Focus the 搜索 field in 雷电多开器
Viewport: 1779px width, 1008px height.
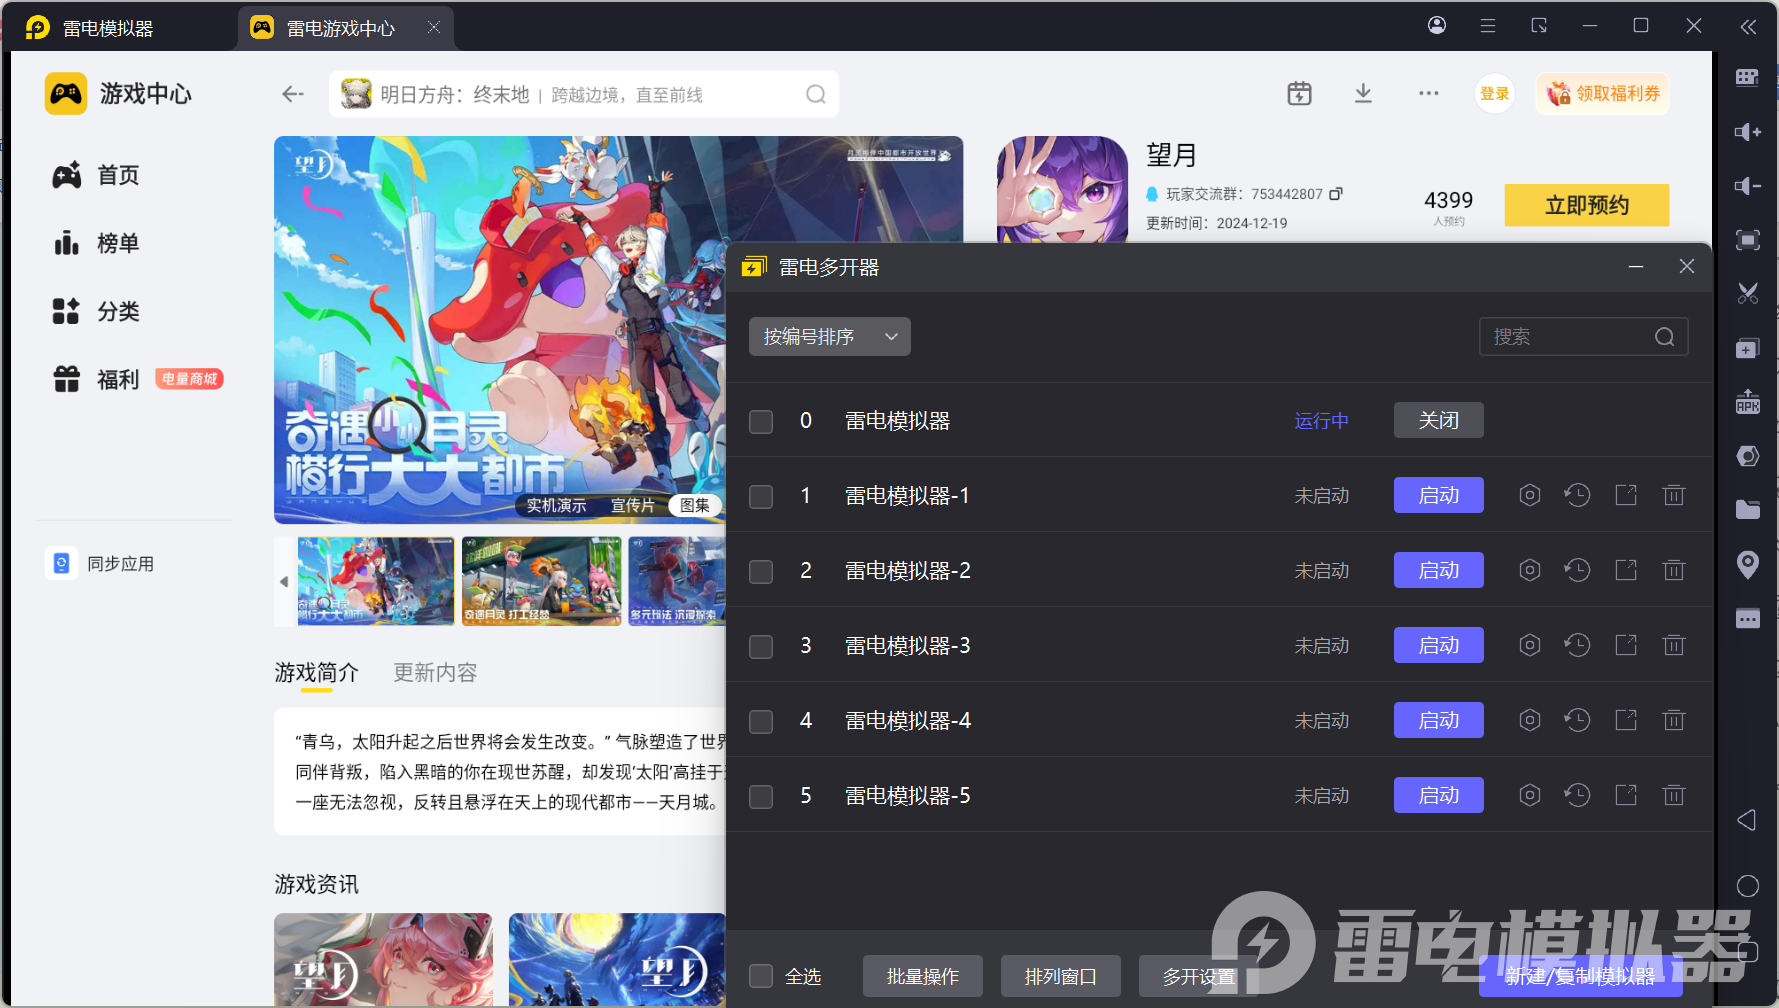point(1583,337)
